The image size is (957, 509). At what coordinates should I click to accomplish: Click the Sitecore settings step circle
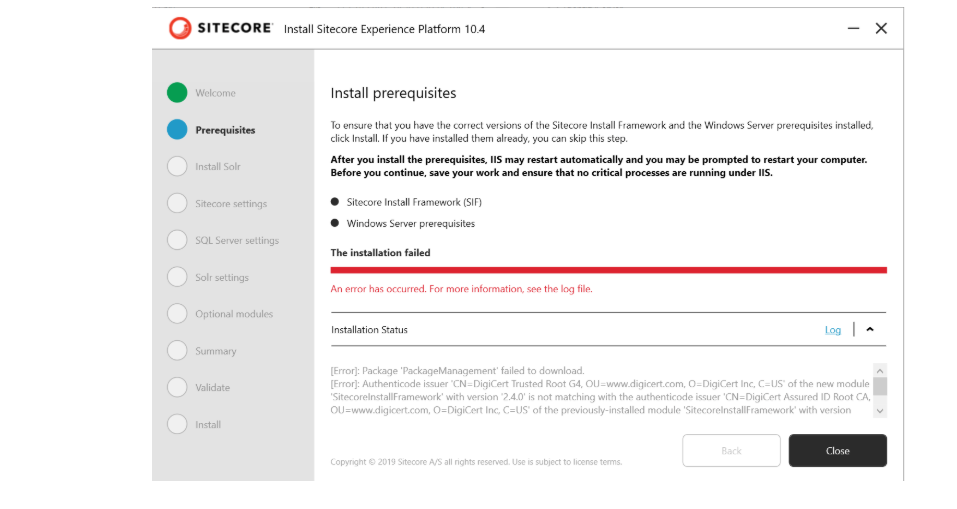click(x=177, y=203)
